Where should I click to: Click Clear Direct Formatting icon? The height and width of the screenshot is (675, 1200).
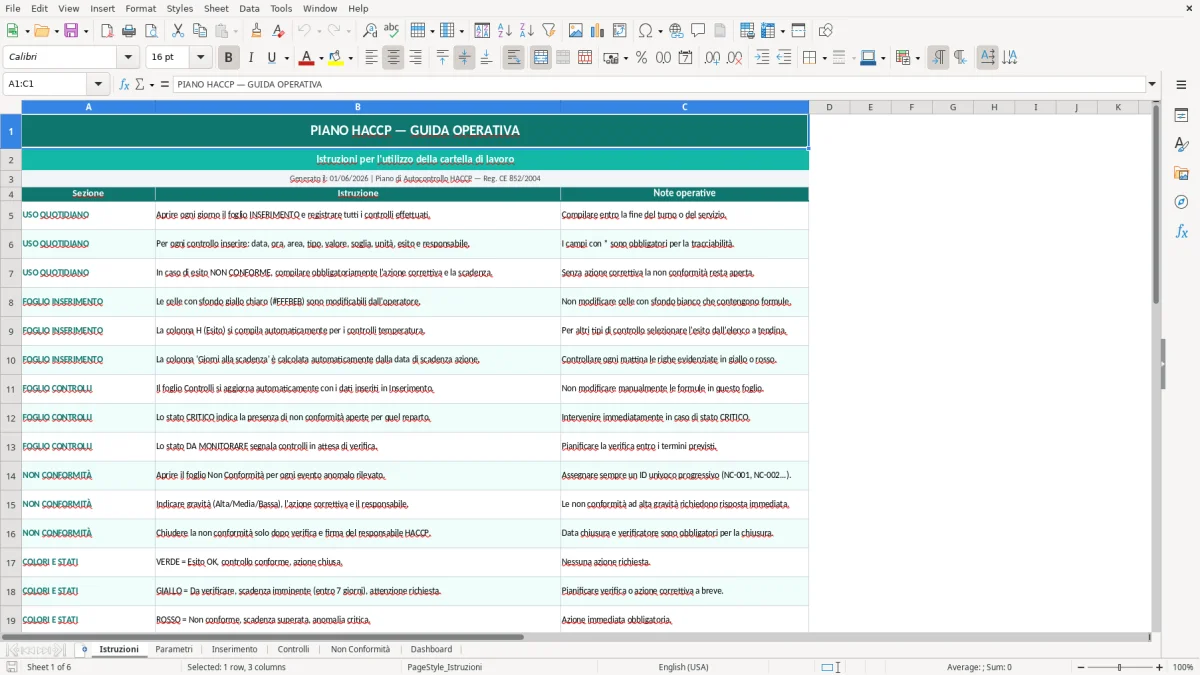(x=279, y=31)
